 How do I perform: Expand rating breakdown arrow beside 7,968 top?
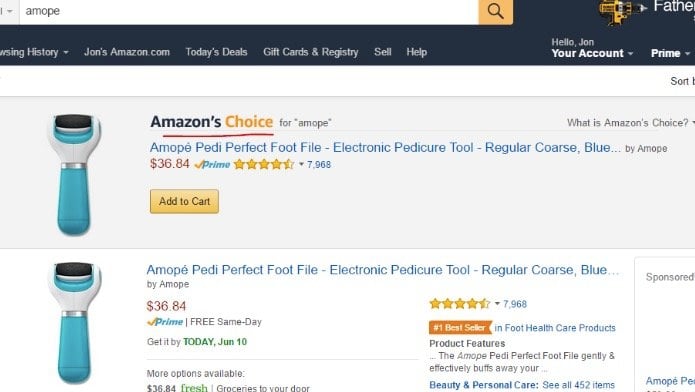301,165
